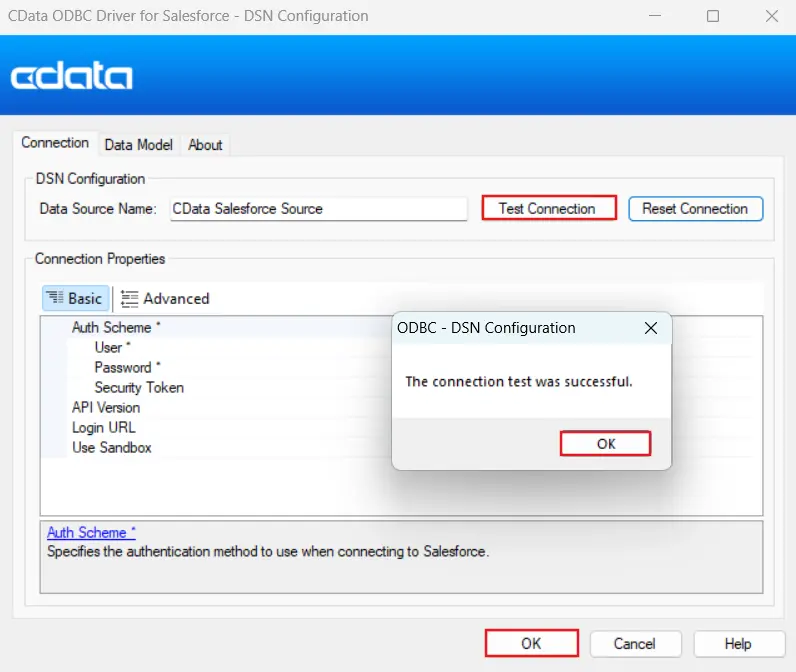
Task: Edit the Data Source Name field
Action: 318,209
